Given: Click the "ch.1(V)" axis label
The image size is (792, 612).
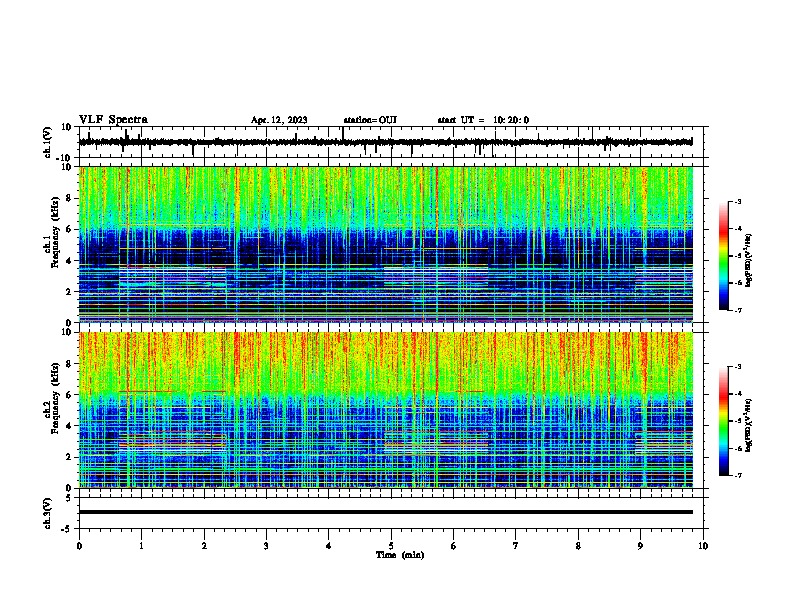Looking at the screenshot, I should (x=48, y=142).
